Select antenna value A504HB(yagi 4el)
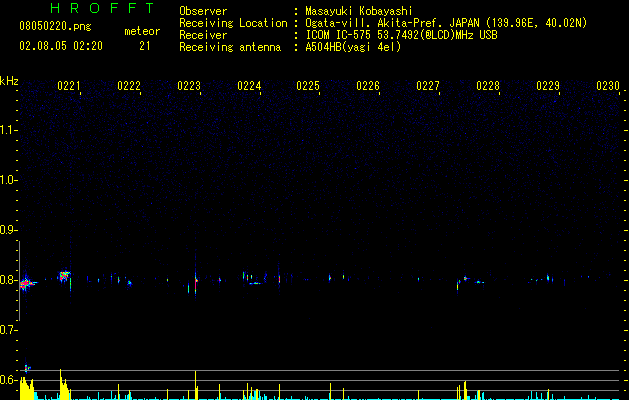 pos(353,47)
